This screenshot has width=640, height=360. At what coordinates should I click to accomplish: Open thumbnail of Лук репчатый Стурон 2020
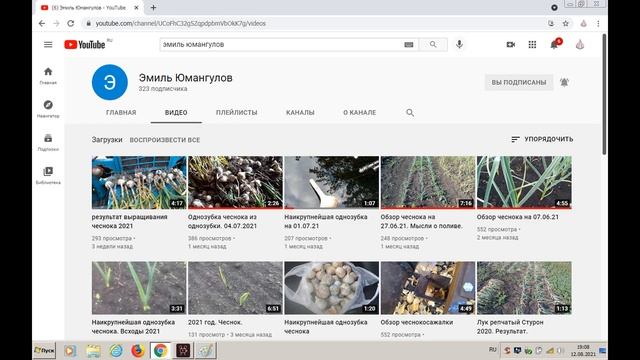point(524,288)
